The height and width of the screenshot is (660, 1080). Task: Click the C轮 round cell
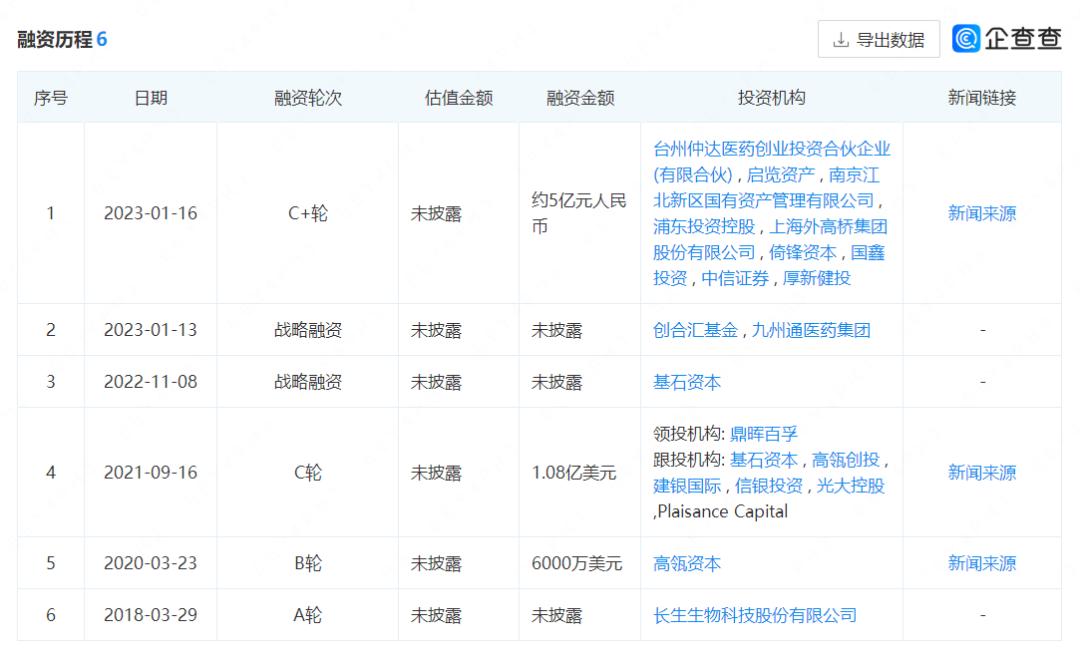point(308,473)
